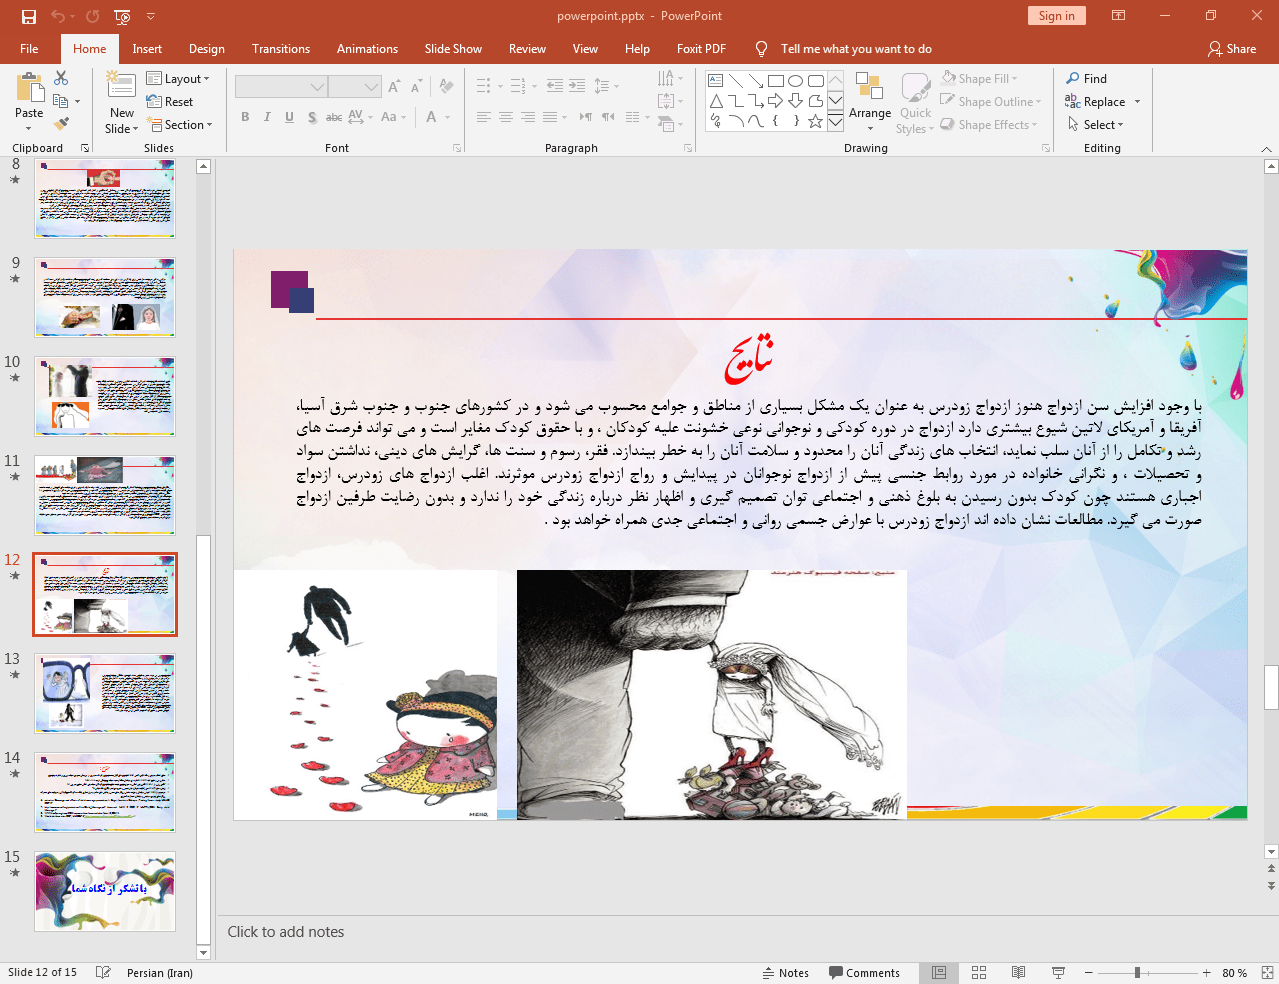Toggle Bold formatting
This screenshot has width=1279, height=984.
pyautogui.click(x=245, y=117)
